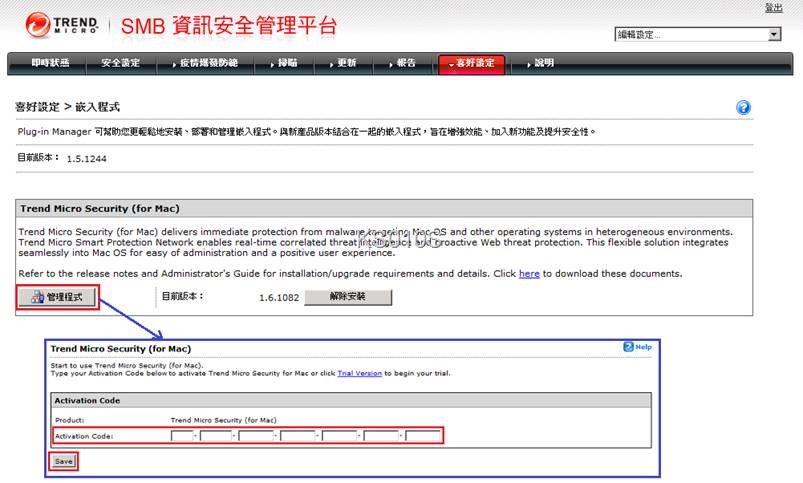
Task: Follow the 'here' documents download link
Action: click(x=529, y=274)
